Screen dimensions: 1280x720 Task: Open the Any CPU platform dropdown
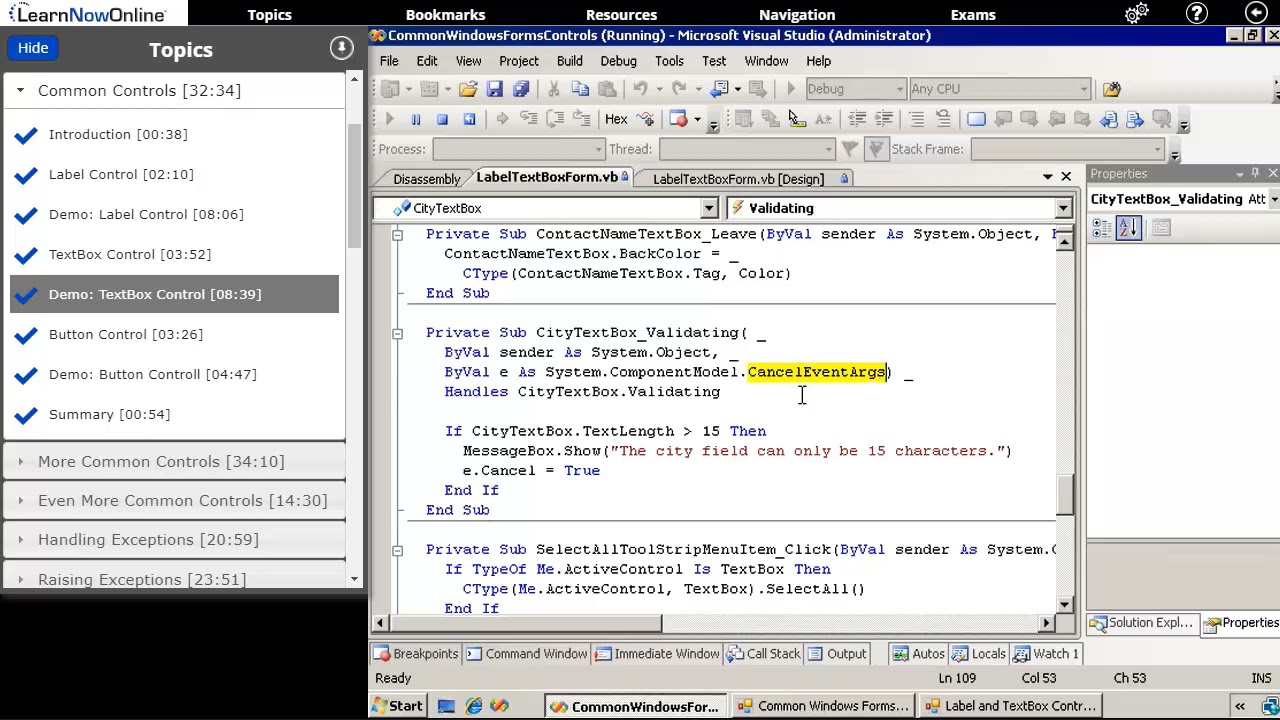coord(1084,89)
